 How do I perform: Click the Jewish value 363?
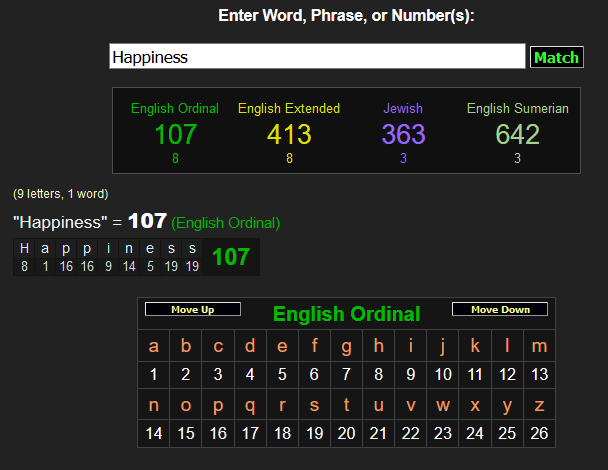point(403,134)
